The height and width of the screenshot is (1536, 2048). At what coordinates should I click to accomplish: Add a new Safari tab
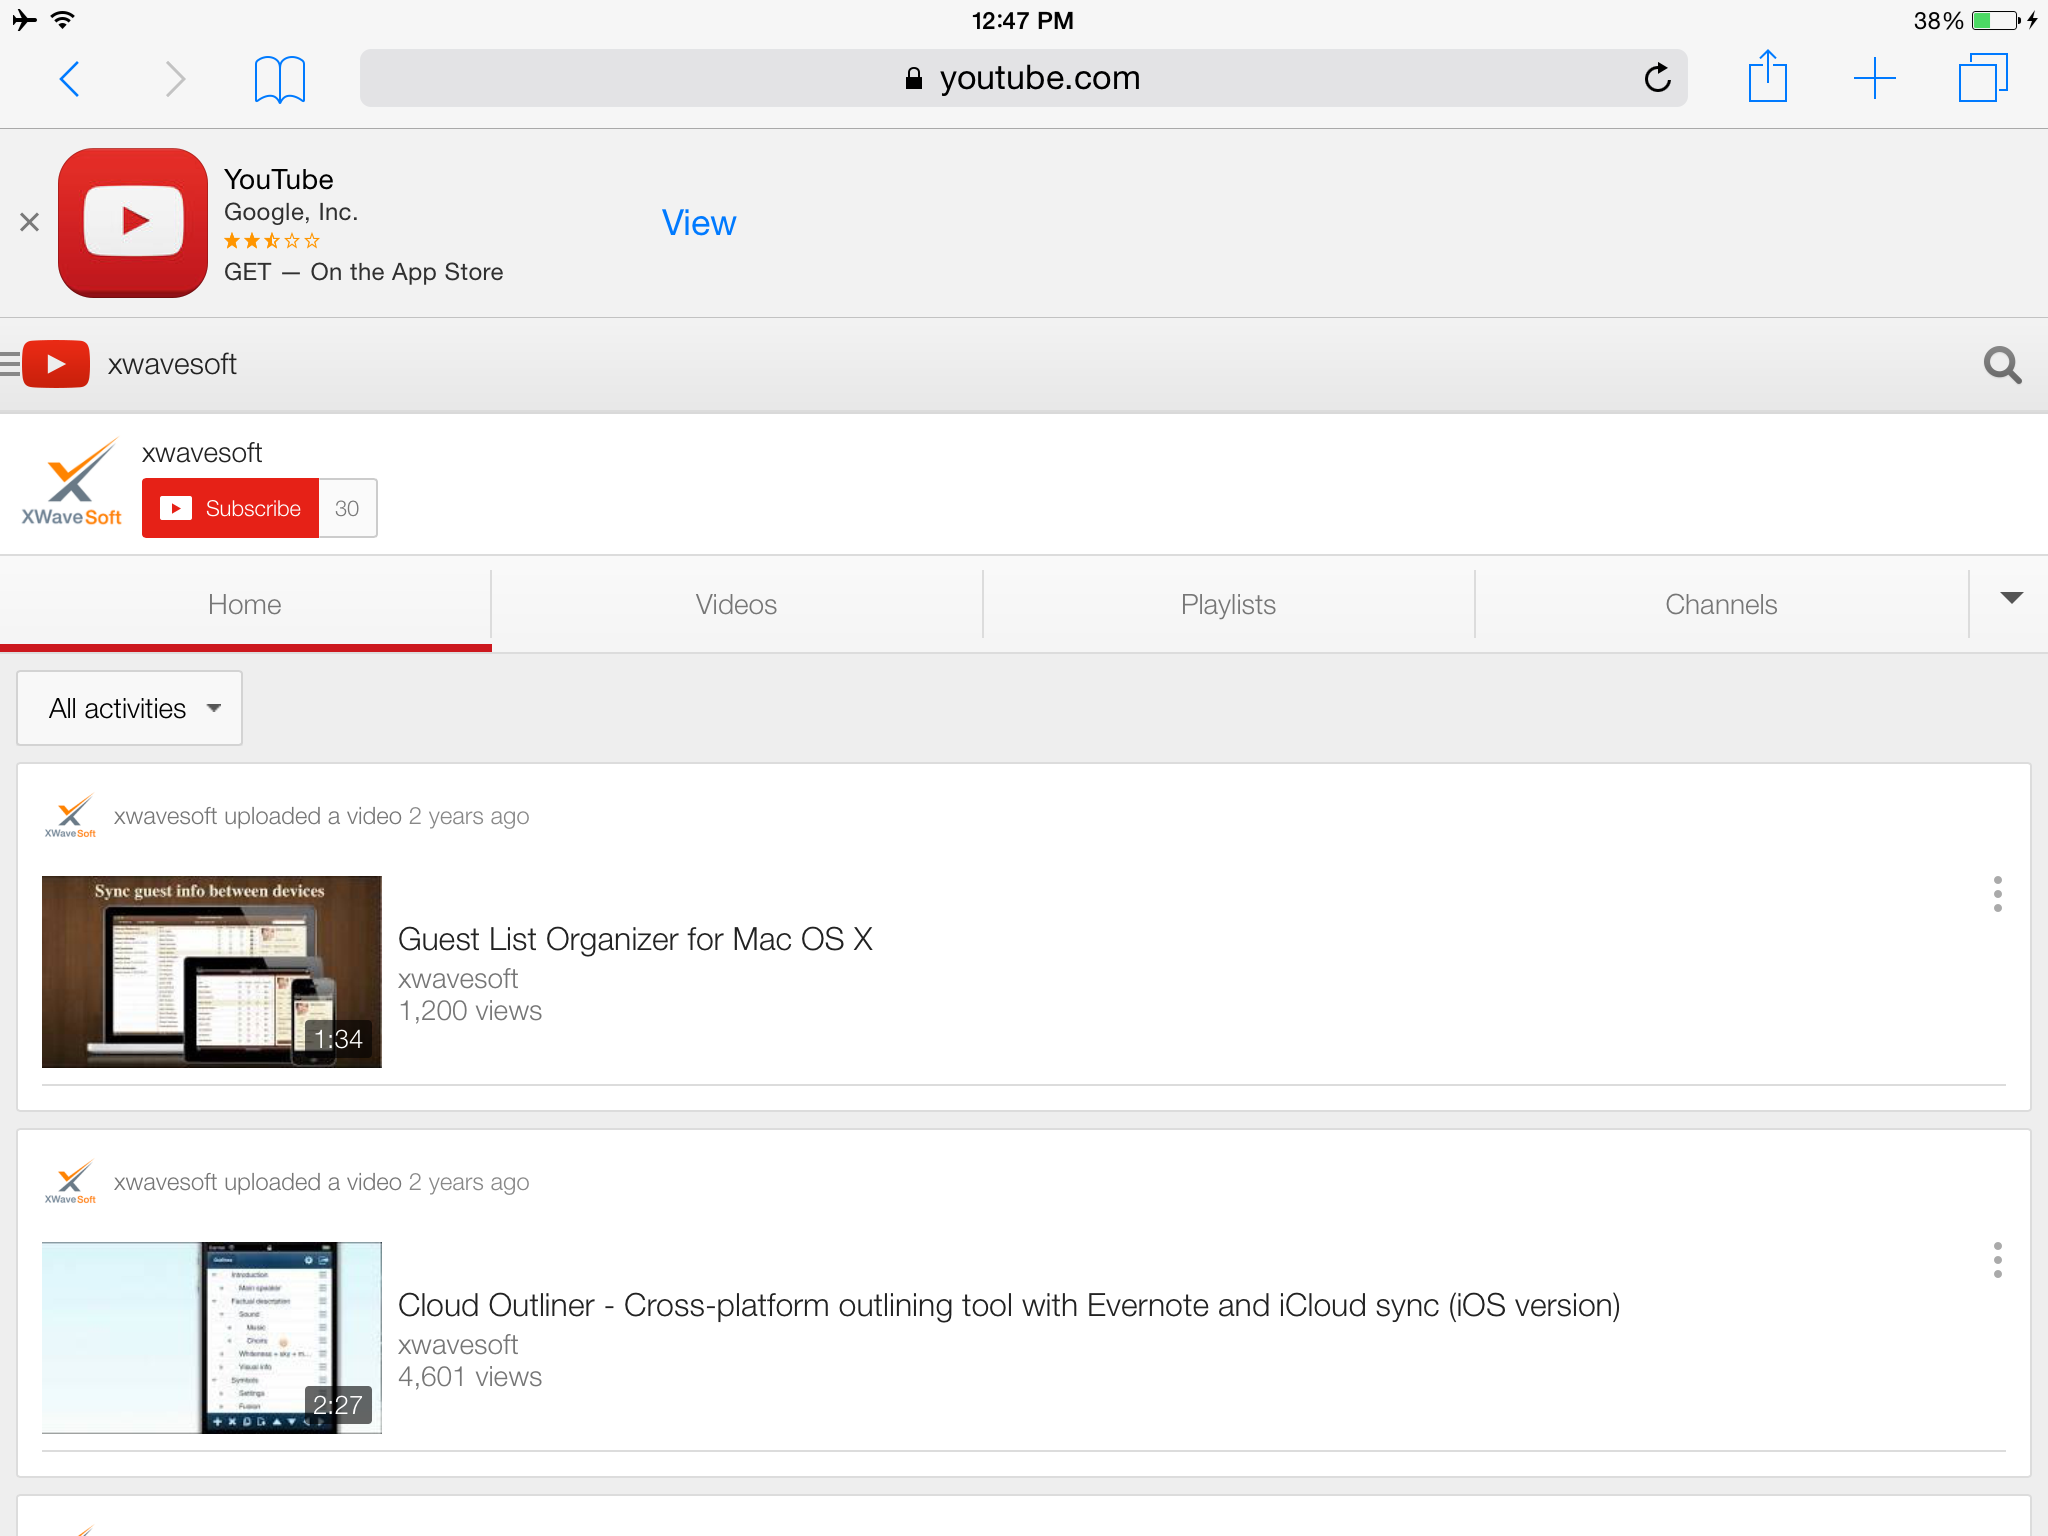click(1874, 78)
